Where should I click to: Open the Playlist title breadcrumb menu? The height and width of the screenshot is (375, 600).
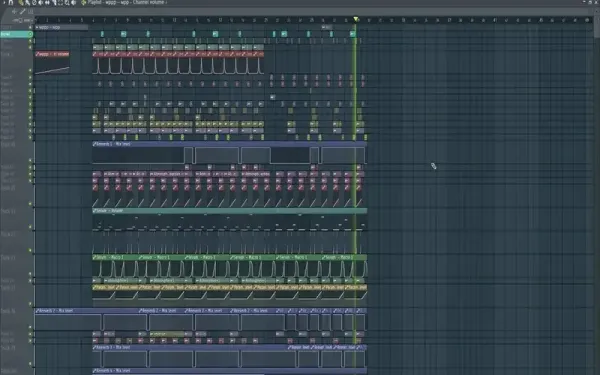[x=126, y=2]
